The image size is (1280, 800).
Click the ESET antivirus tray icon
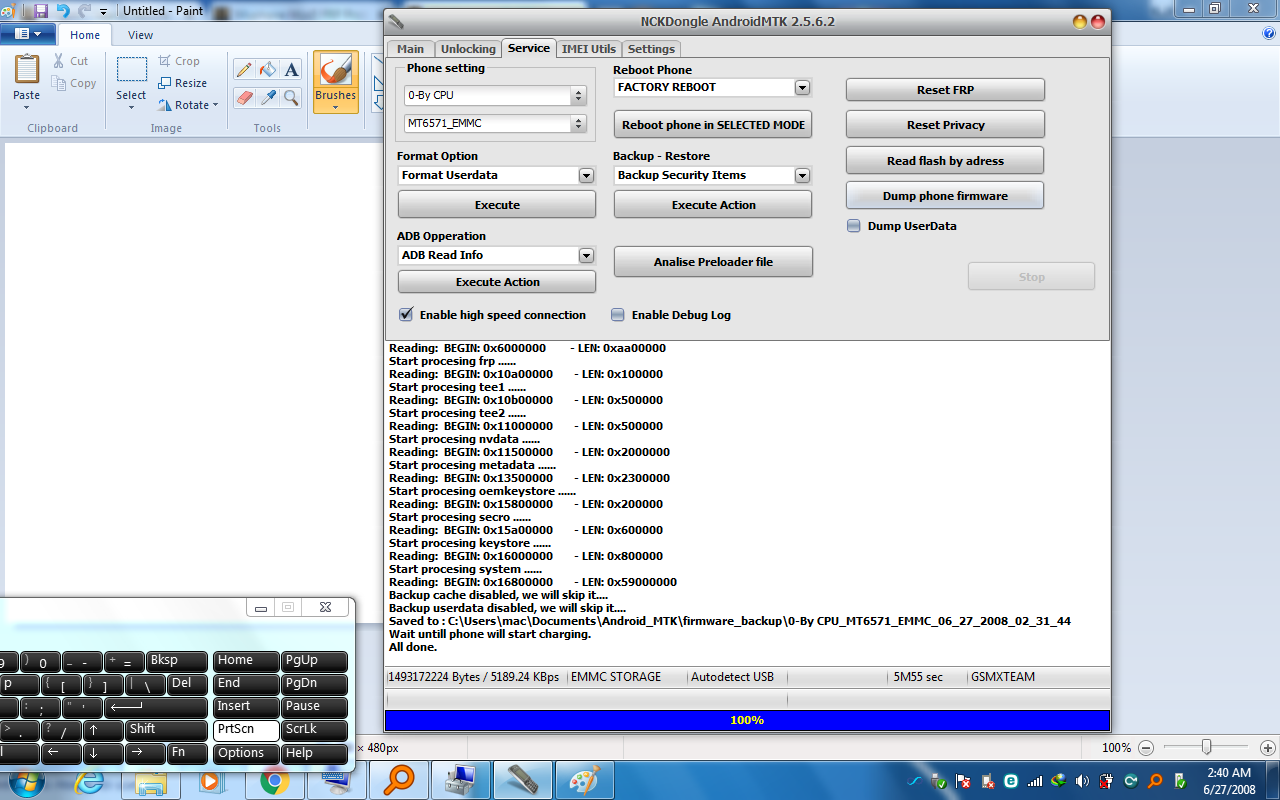click(x=1011, y=780)
